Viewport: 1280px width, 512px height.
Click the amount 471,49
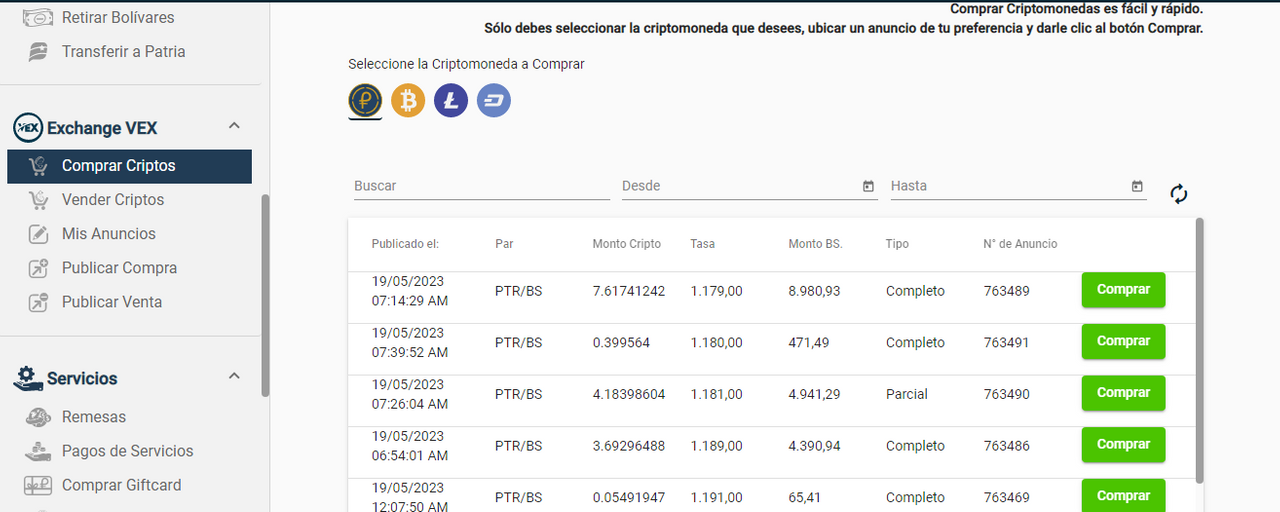(808, 343)
